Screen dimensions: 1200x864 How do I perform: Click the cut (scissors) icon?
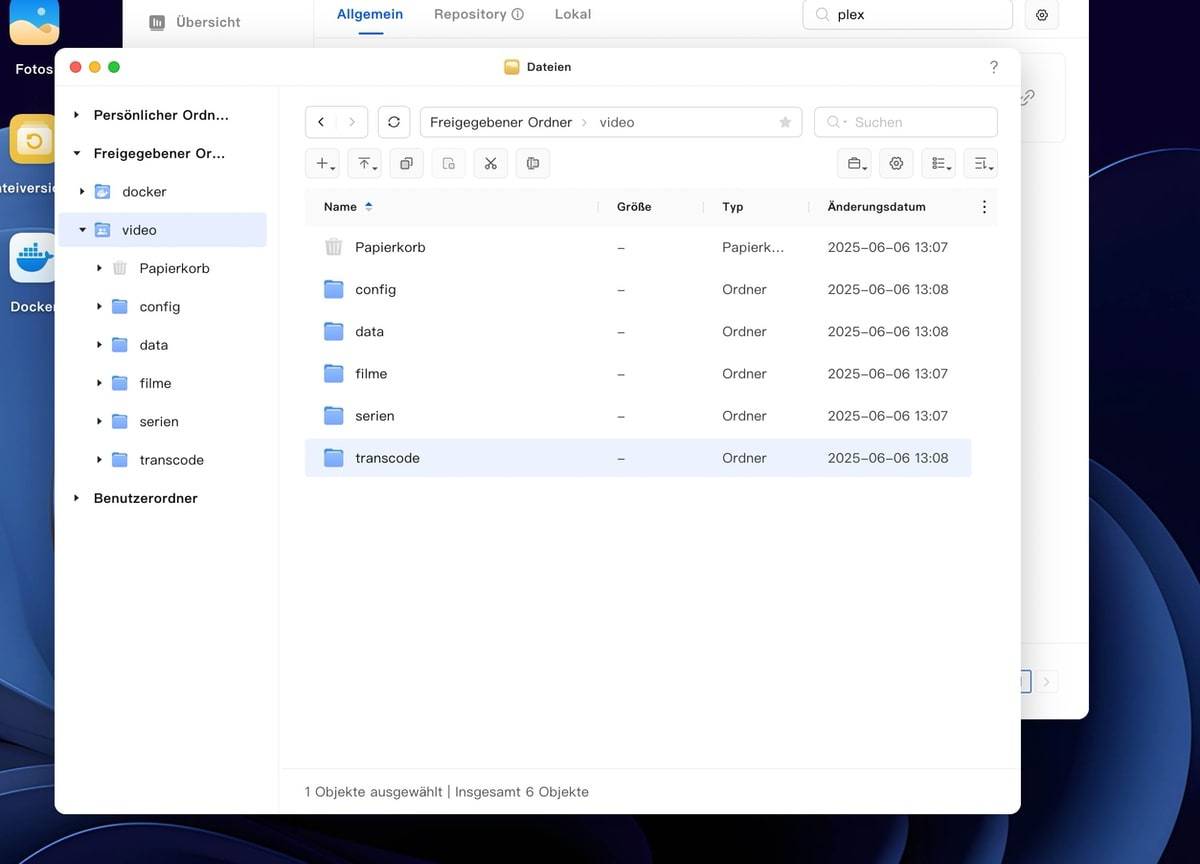(490, 163)
